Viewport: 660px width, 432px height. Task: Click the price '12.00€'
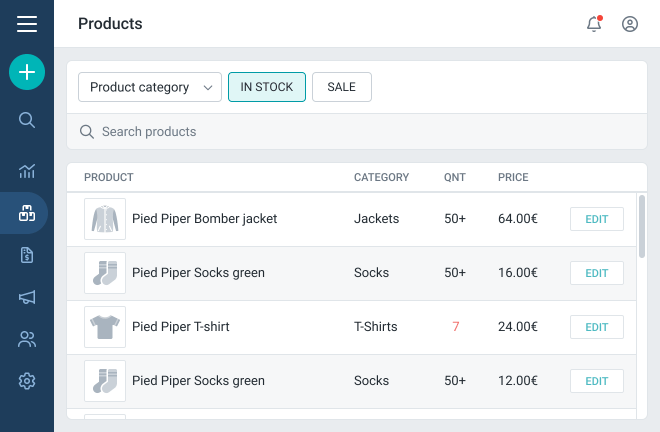pyautogui.click(x=518, y=381)
